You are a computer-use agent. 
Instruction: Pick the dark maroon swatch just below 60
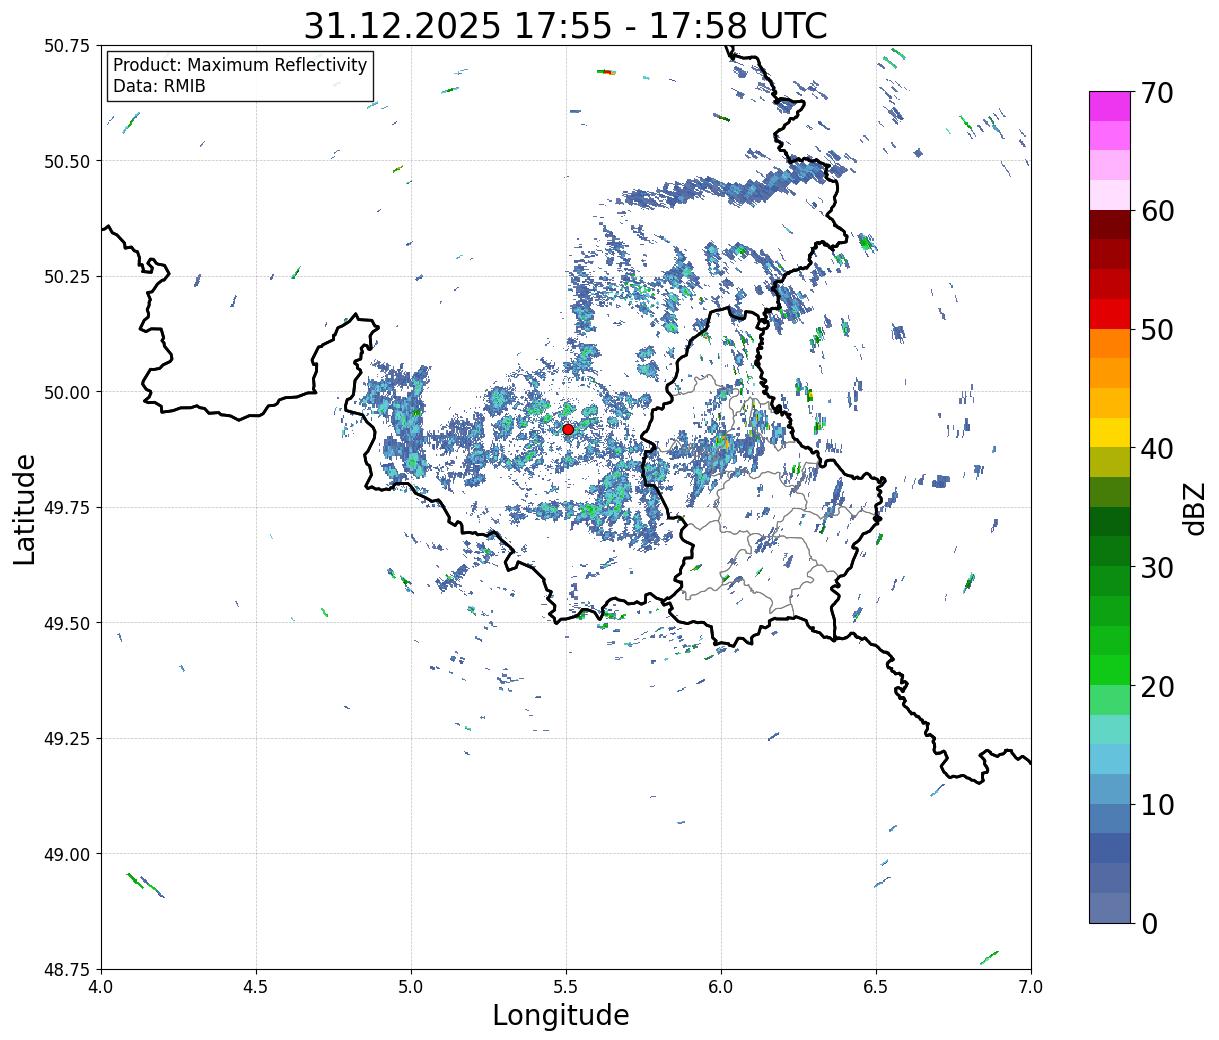[x=1110, y=225]
